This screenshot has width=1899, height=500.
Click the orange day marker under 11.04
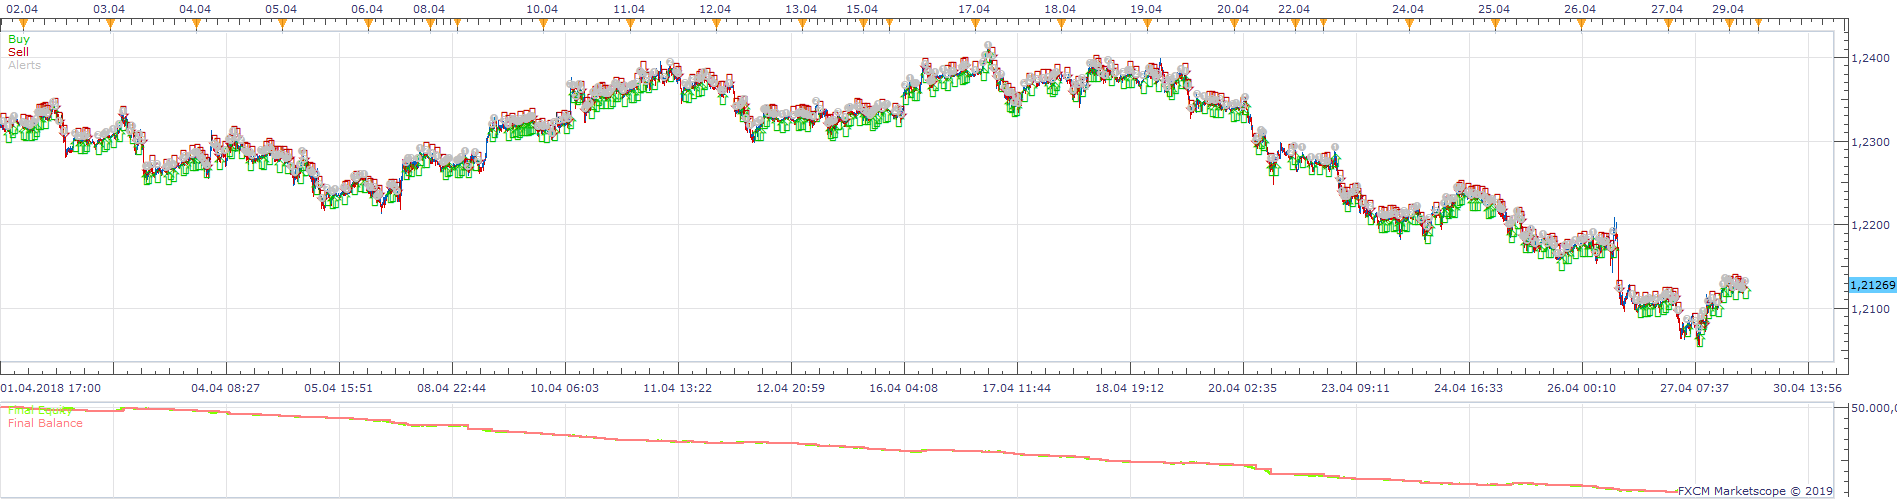click(630, 25)
